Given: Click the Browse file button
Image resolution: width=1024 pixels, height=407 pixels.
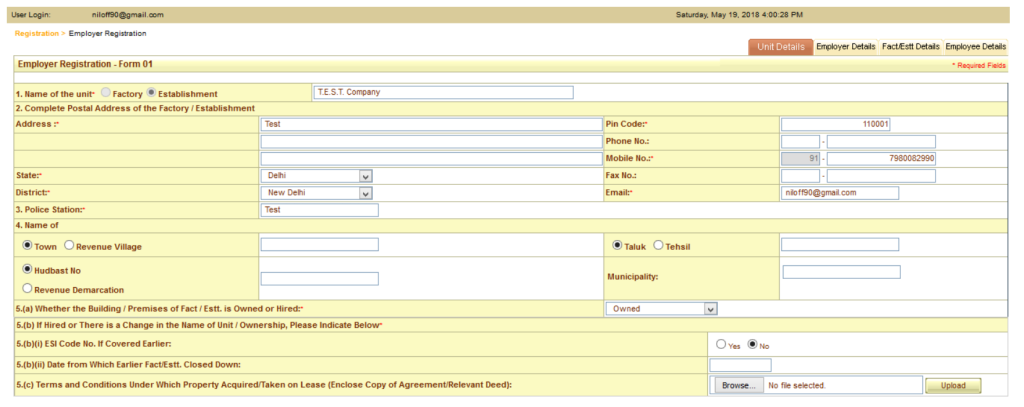Looking at the screenshot, I should pos(737,385).
